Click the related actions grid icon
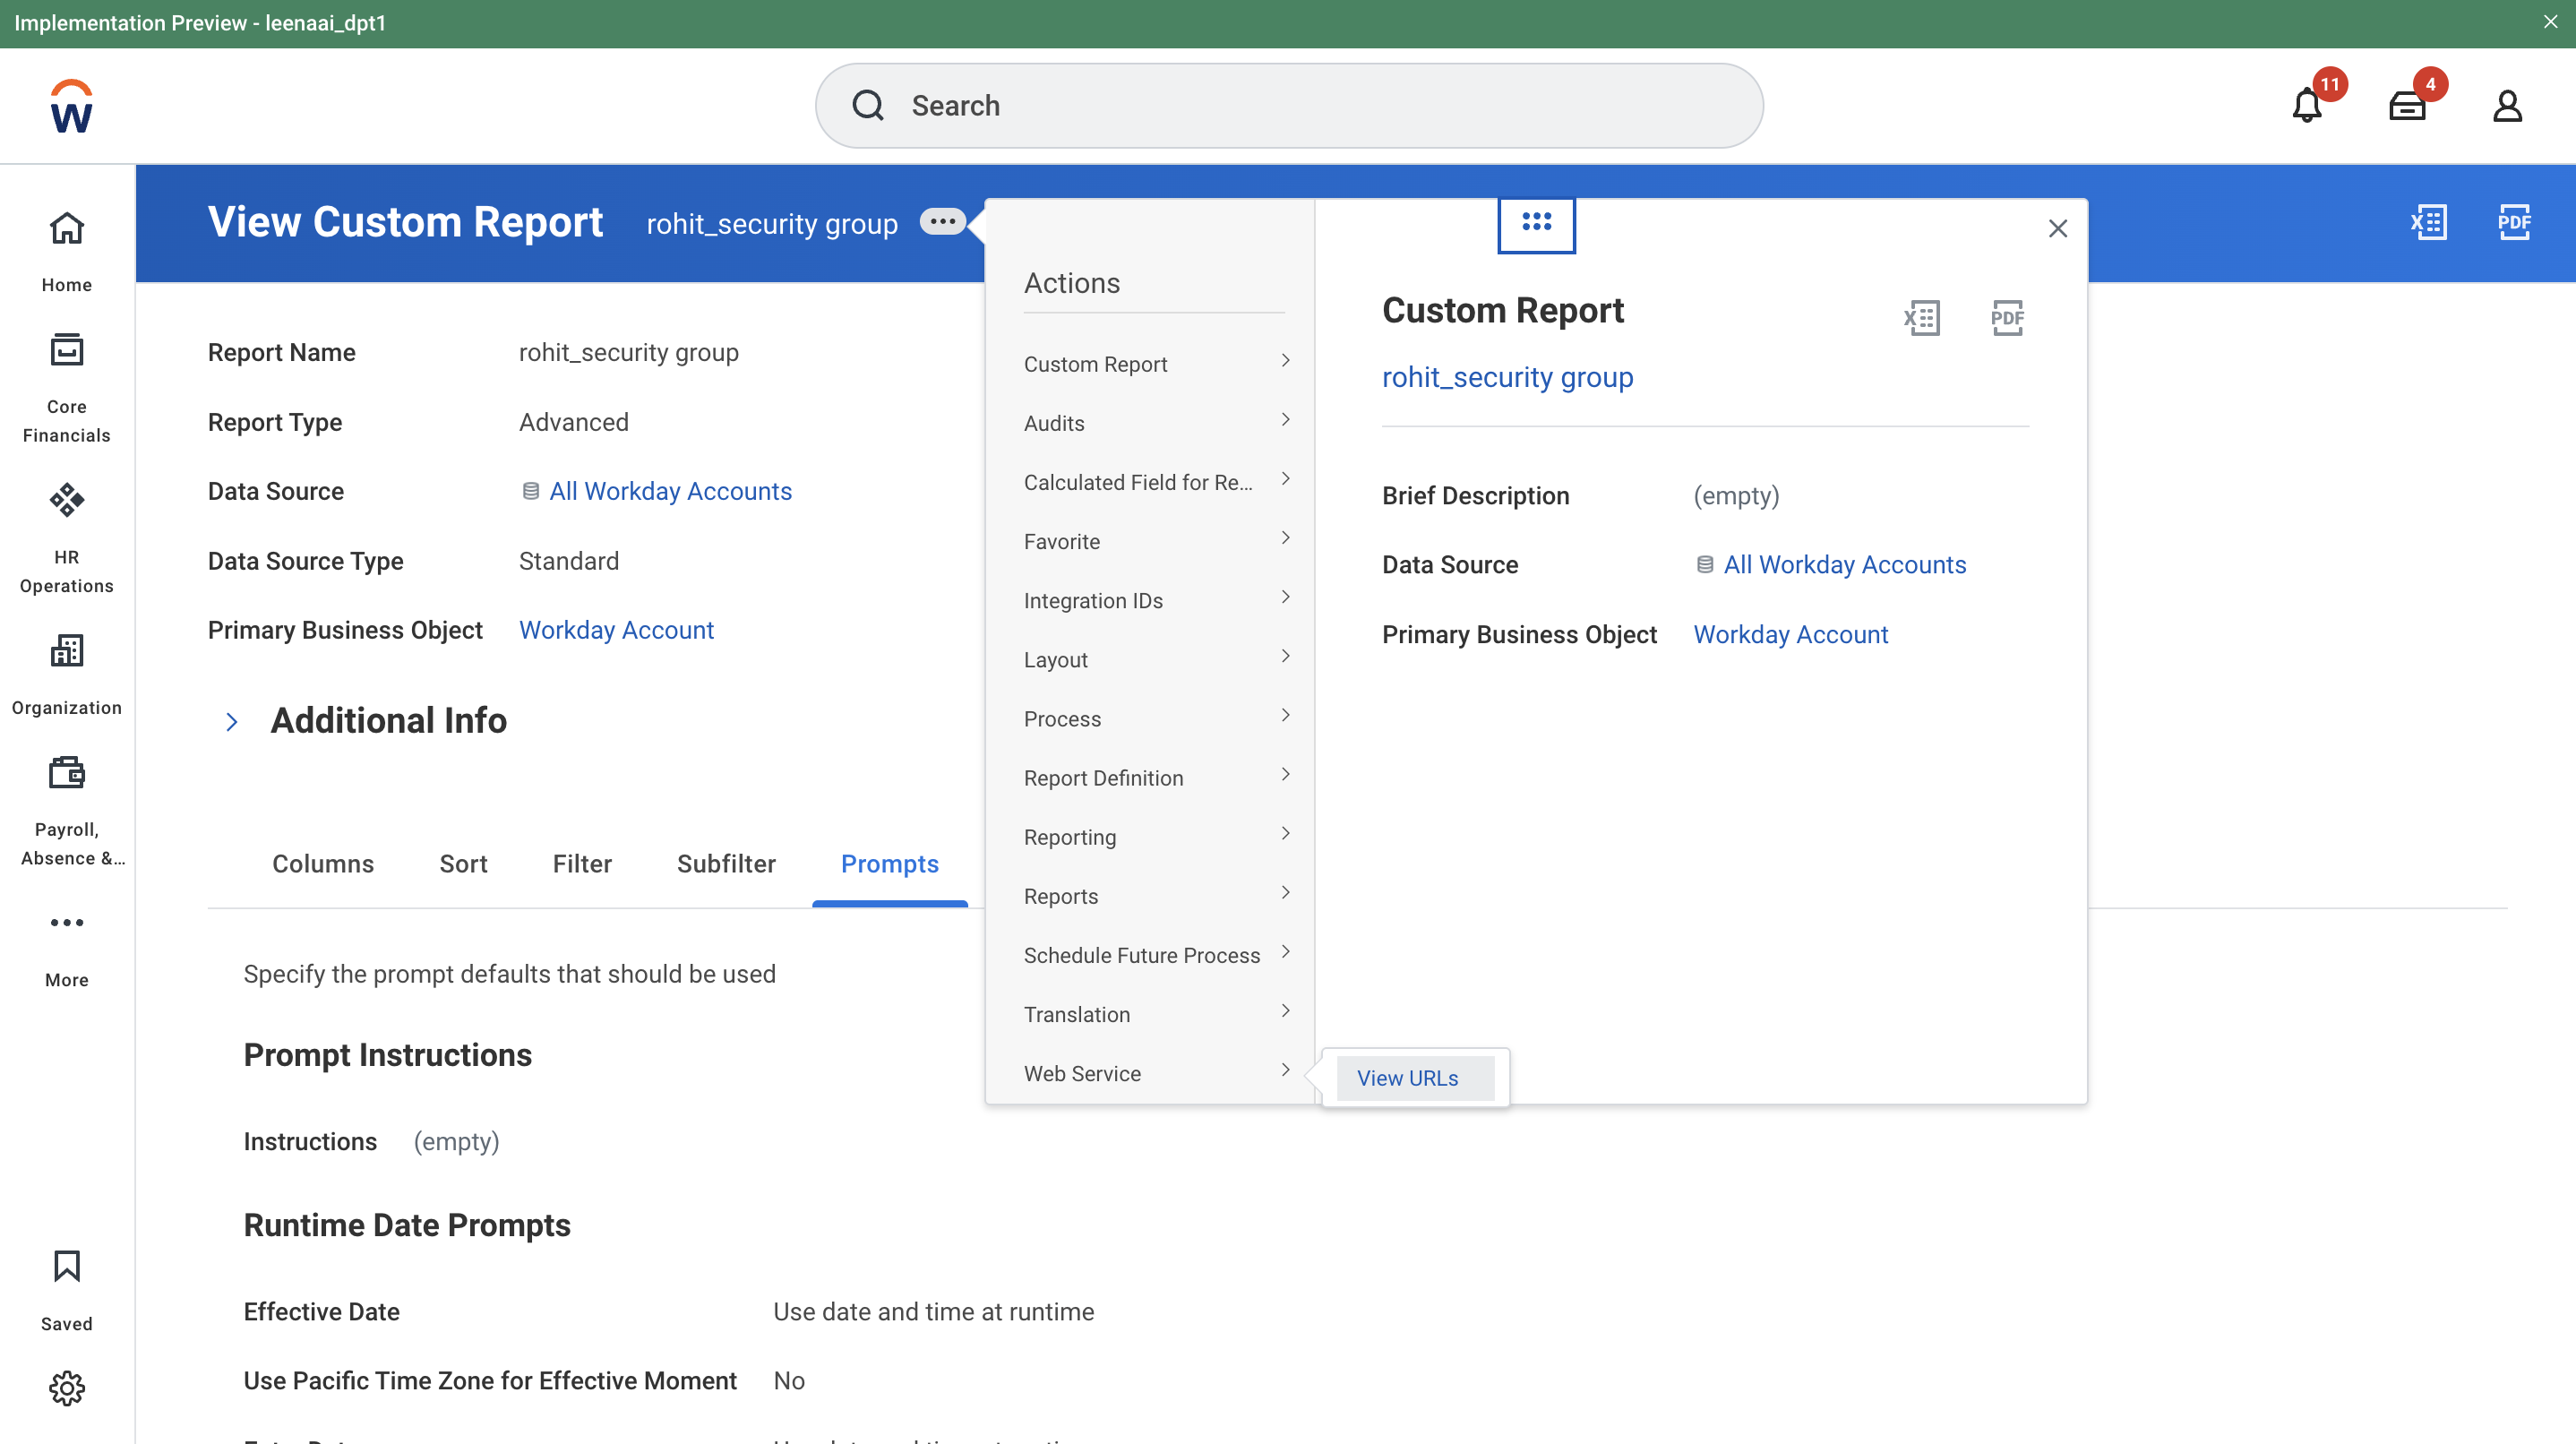This screenshot has height=1444, width=2576. [1536, 222]
